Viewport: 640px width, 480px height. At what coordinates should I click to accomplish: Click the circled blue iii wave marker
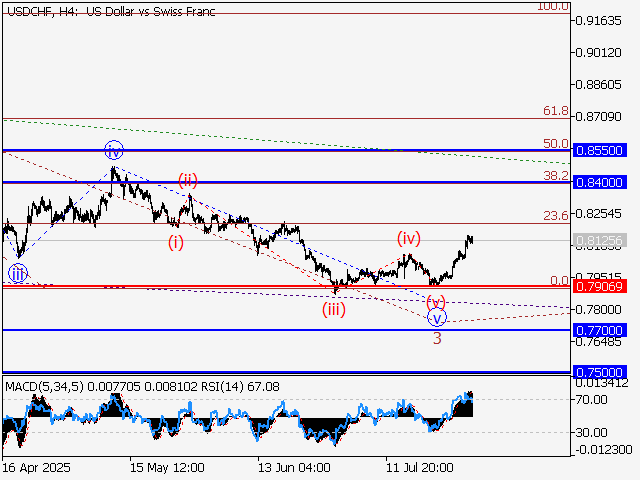coord(18,274)
